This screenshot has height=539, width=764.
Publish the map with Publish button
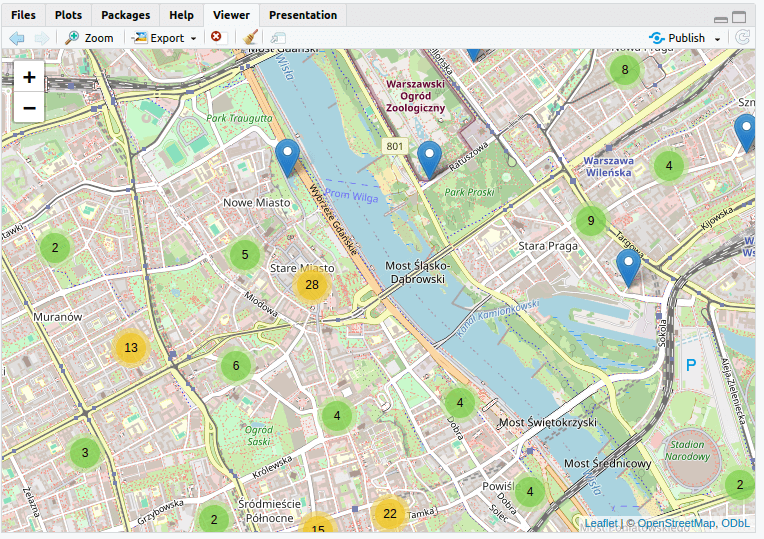(x=678, y=38)
